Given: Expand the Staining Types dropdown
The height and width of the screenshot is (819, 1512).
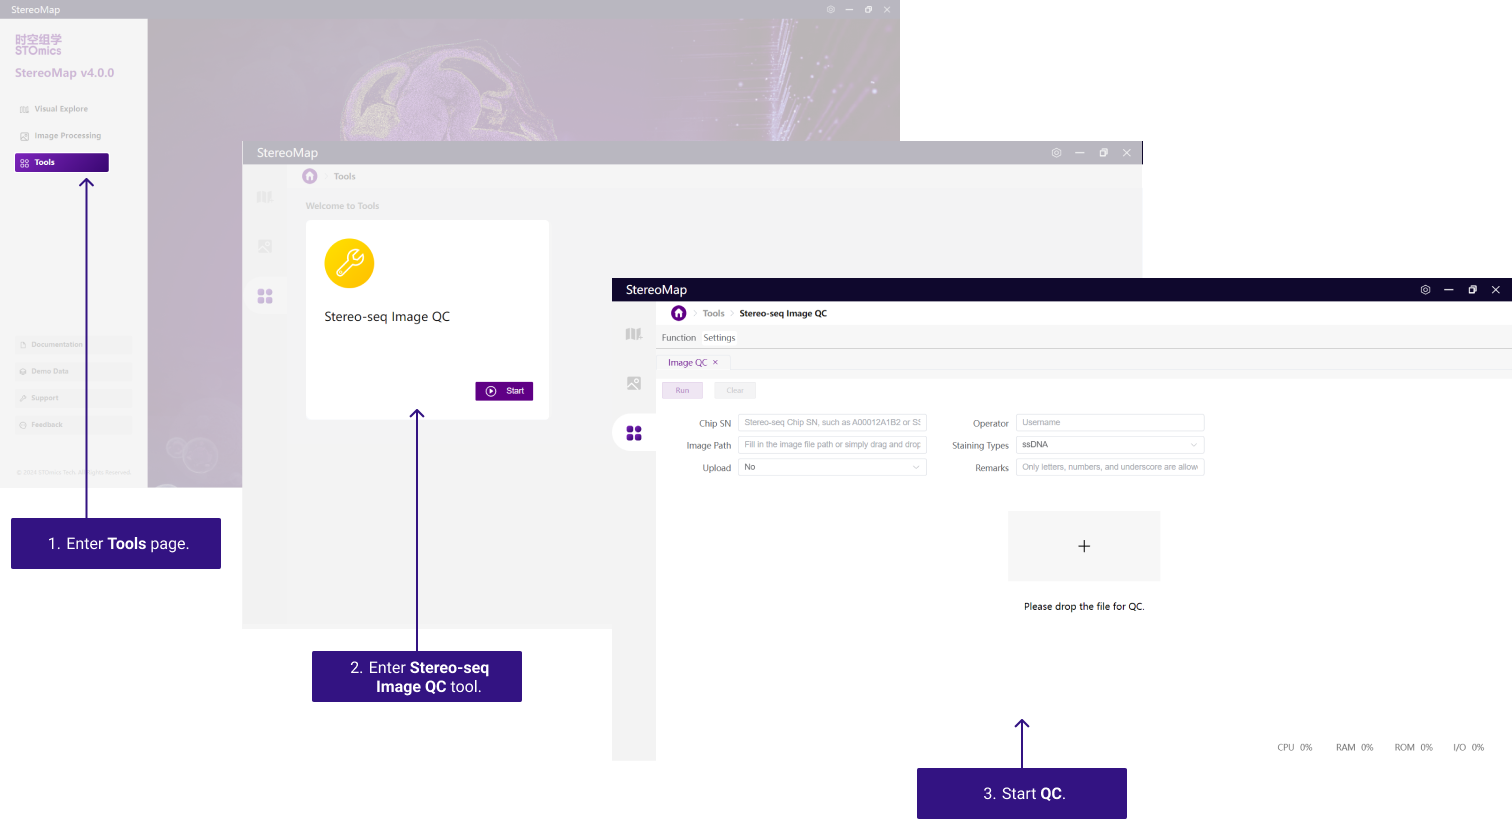Looking at the screenshot, I should coord(1110,445).
